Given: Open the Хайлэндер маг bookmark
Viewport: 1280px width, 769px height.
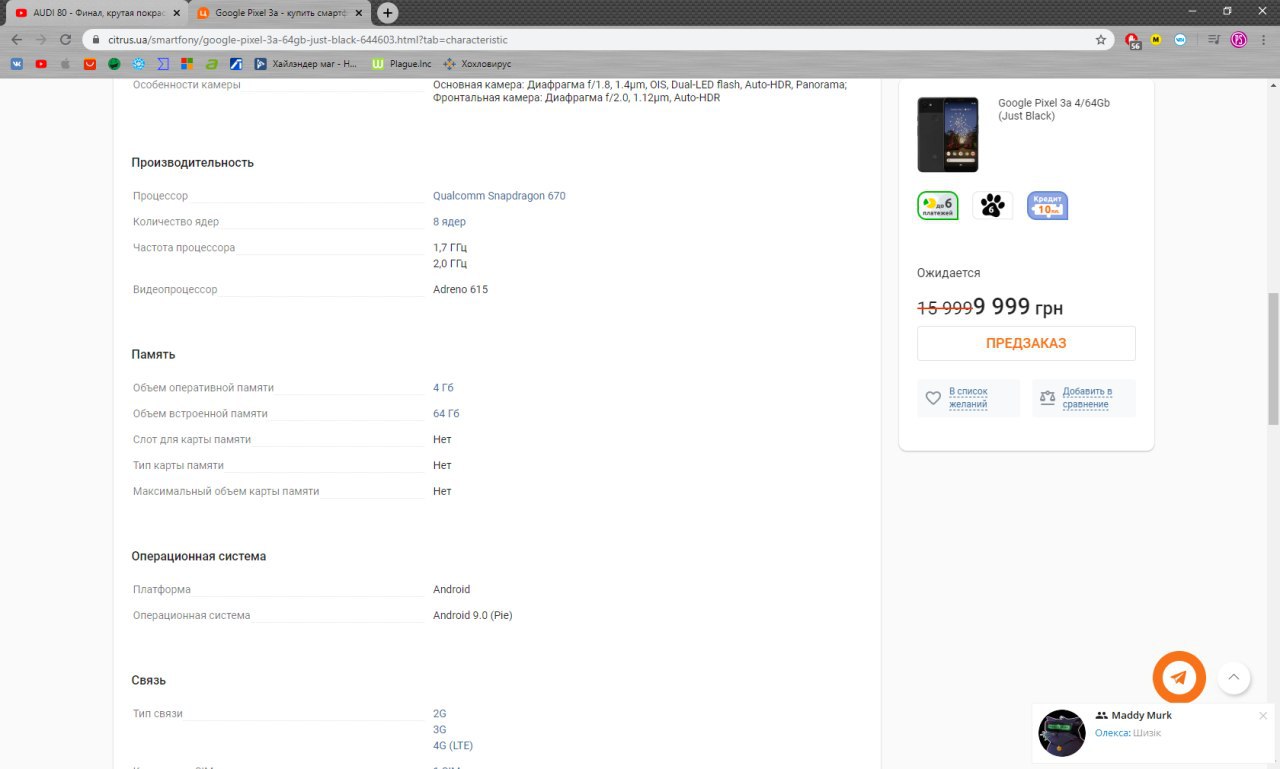Looking at the screenshot, I should point(305,64).
